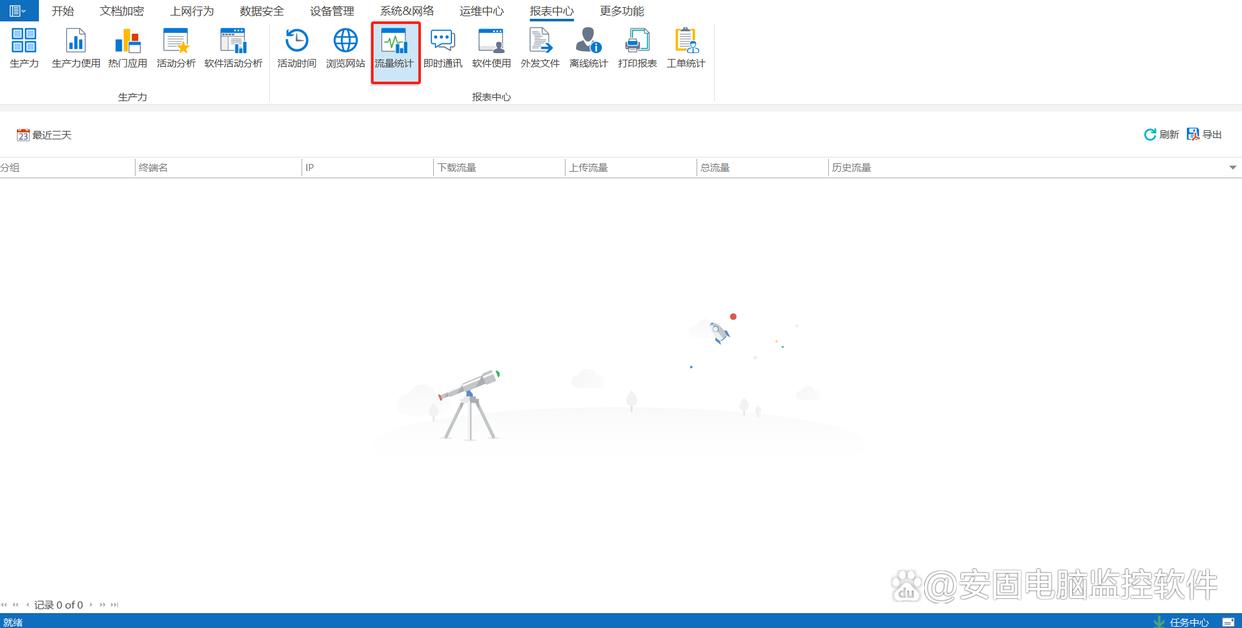Open the 浏览网站 report
The image size is (1242, 628).
345,48
